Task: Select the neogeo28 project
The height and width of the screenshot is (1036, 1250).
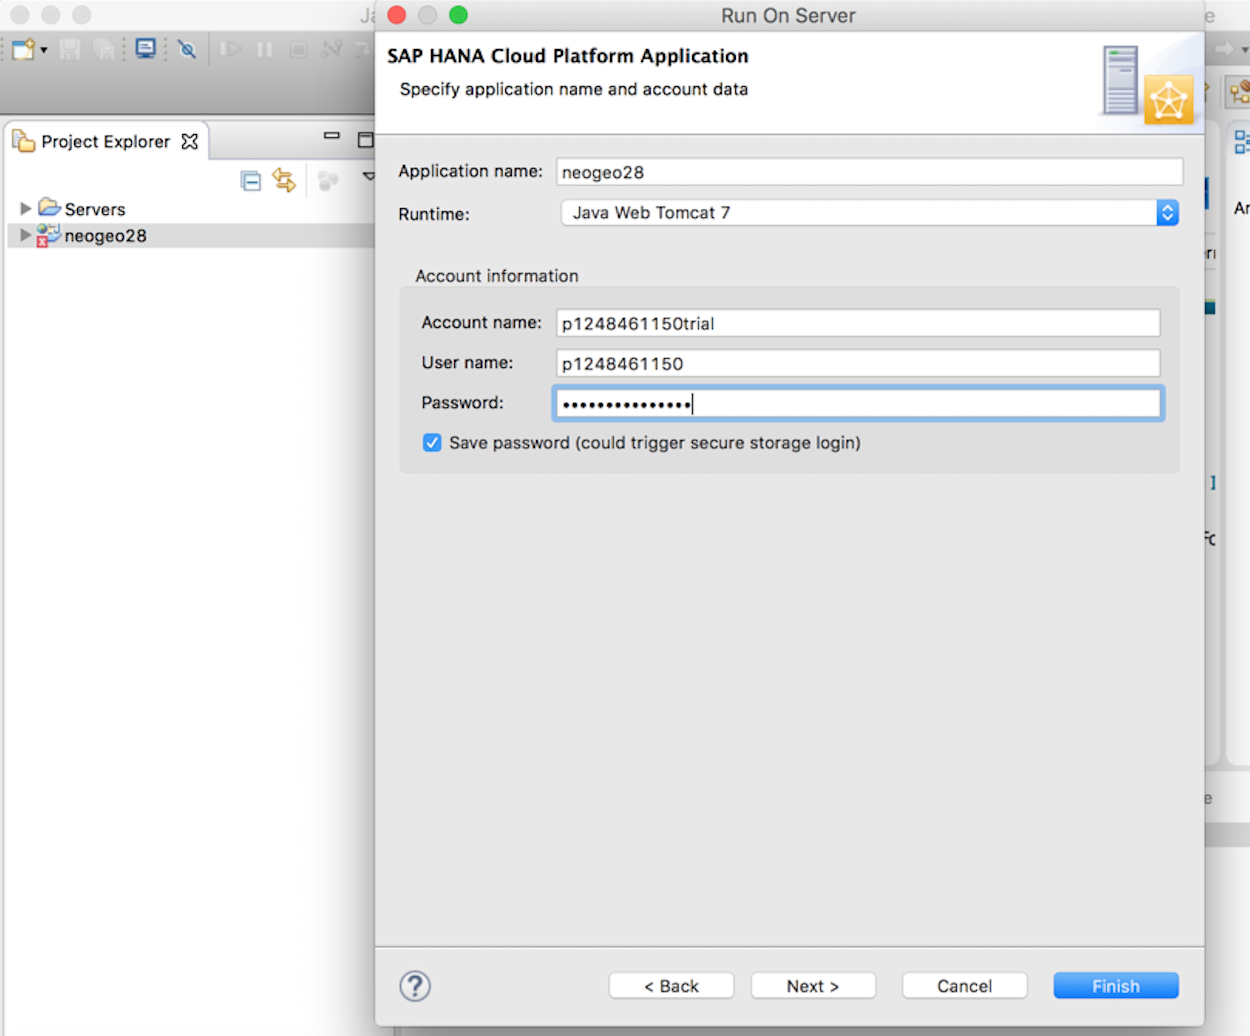Action: 105,236
